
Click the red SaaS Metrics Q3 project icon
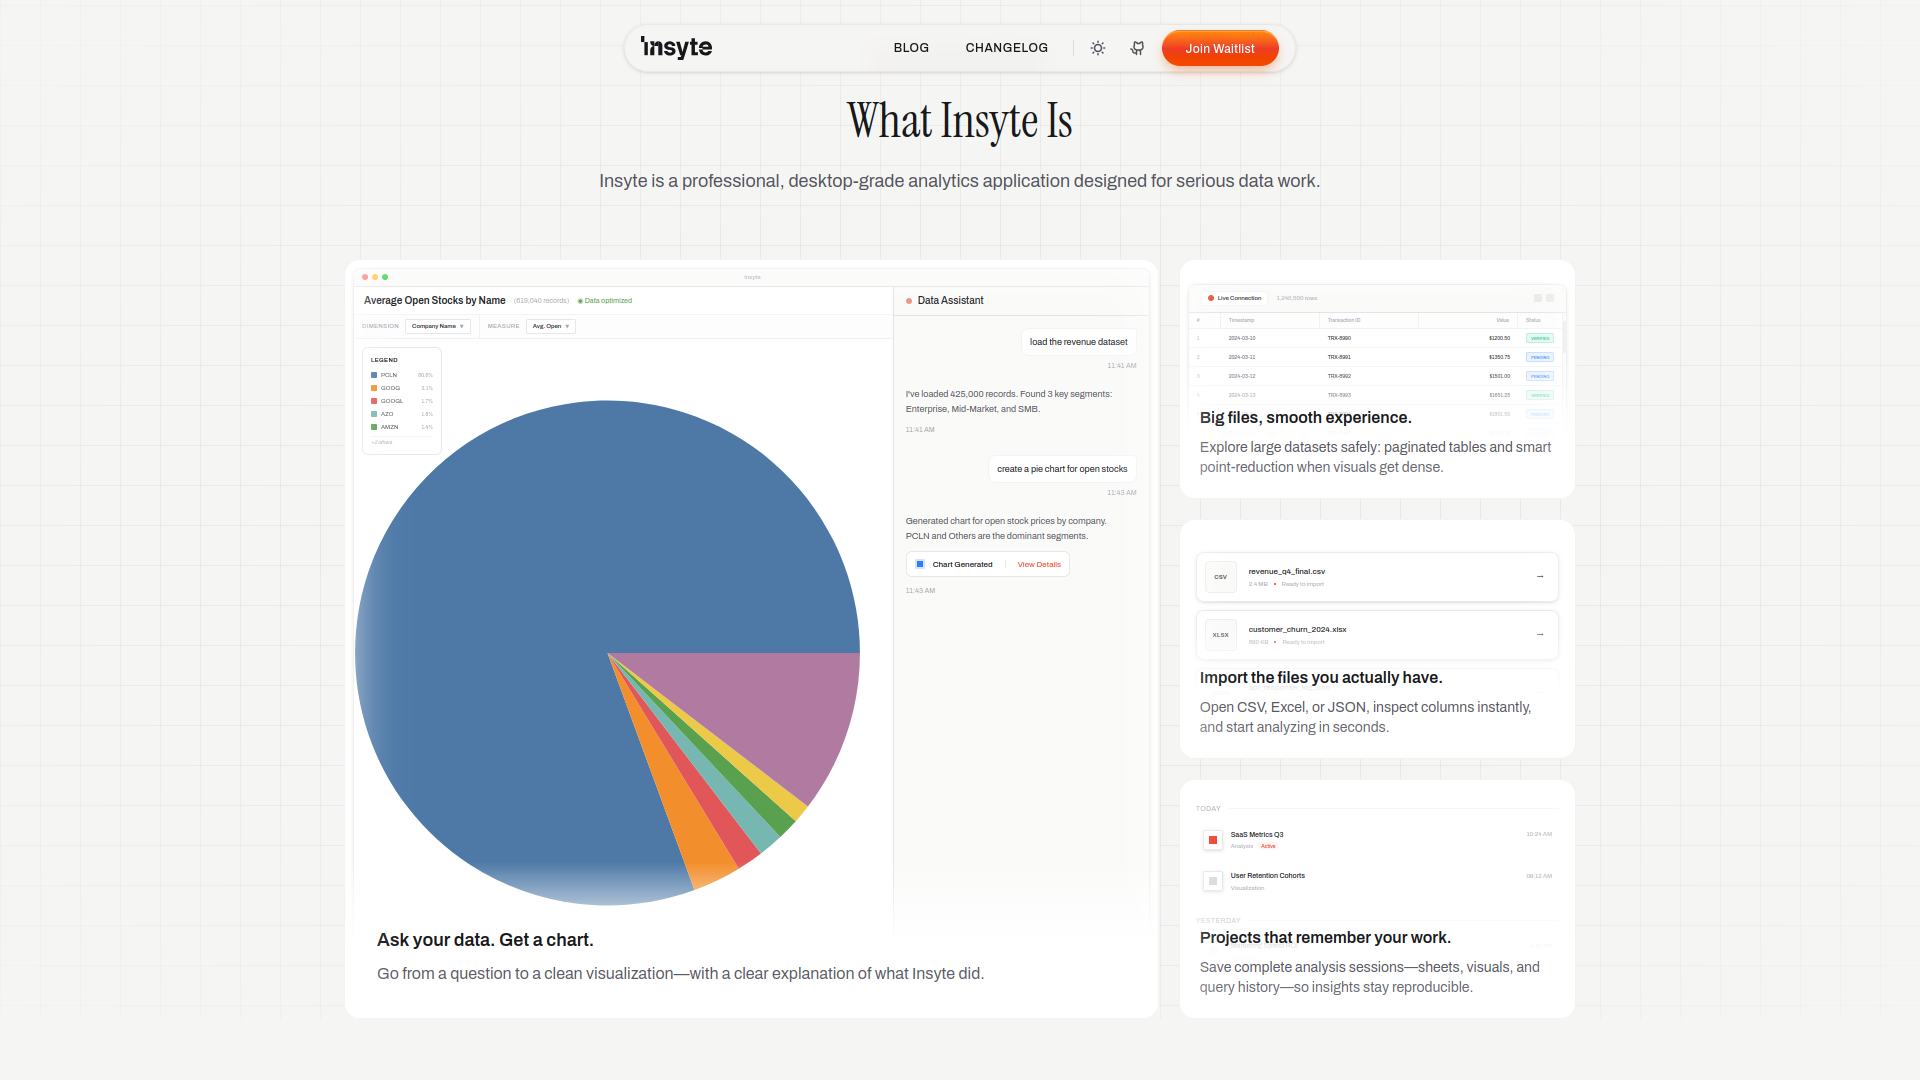[x=1213, y=840]
